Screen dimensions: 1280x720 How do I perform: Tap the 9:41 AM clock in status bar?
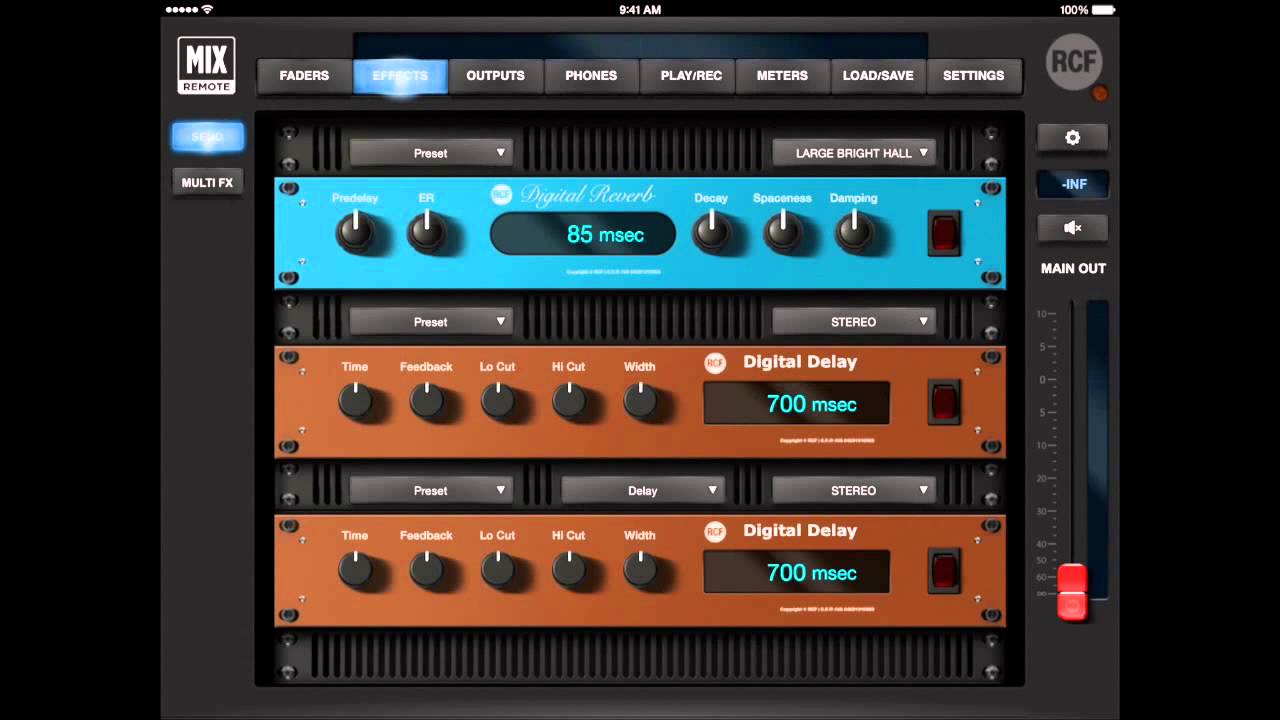point(640,10)
